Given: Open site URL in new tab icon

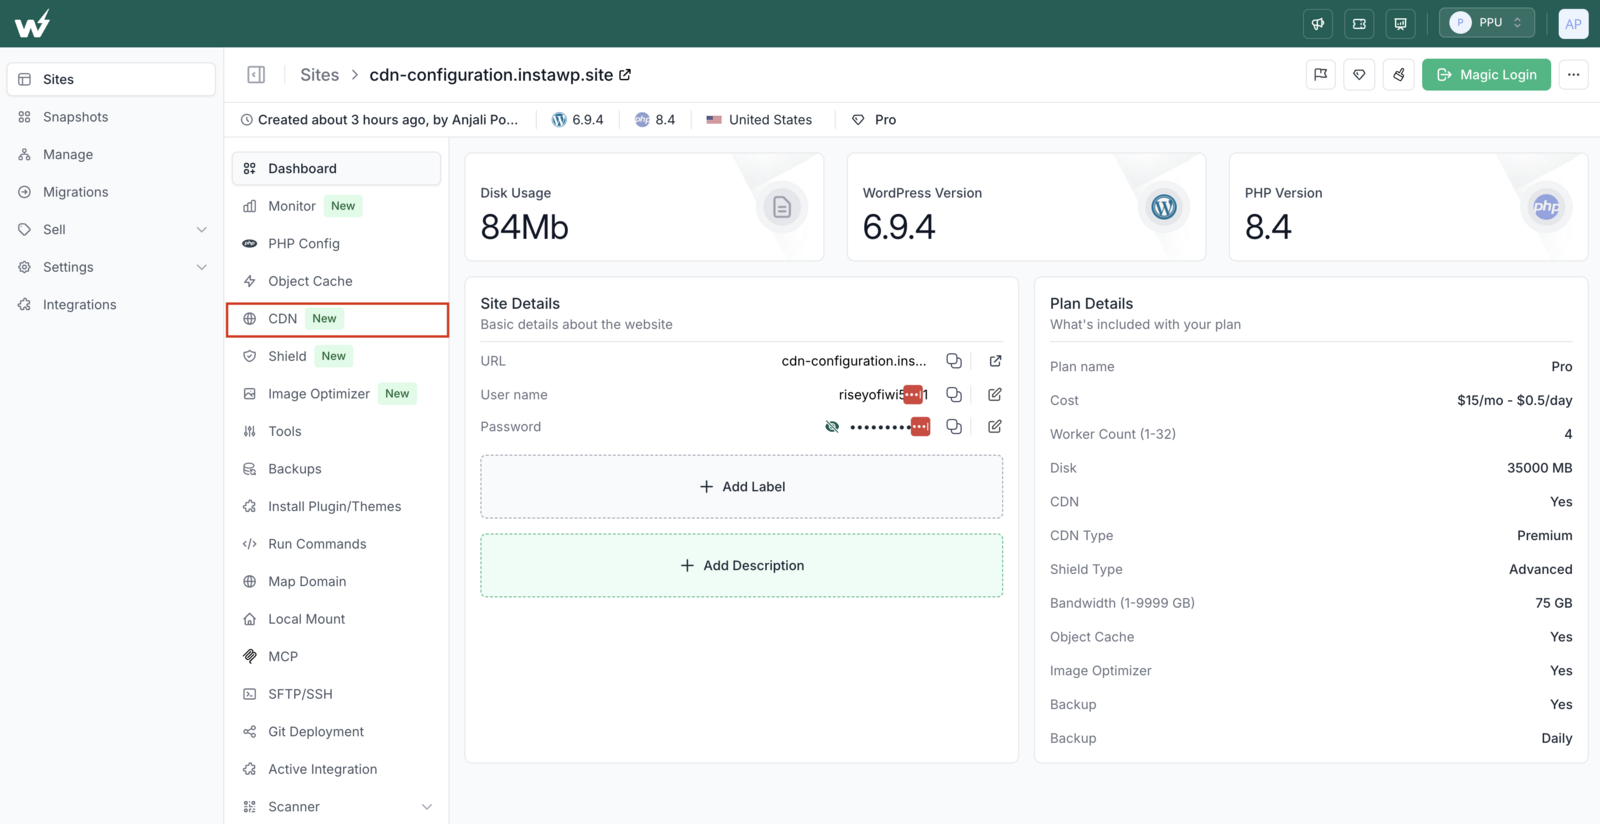Looking at the screenshot, I should [995, 361].
